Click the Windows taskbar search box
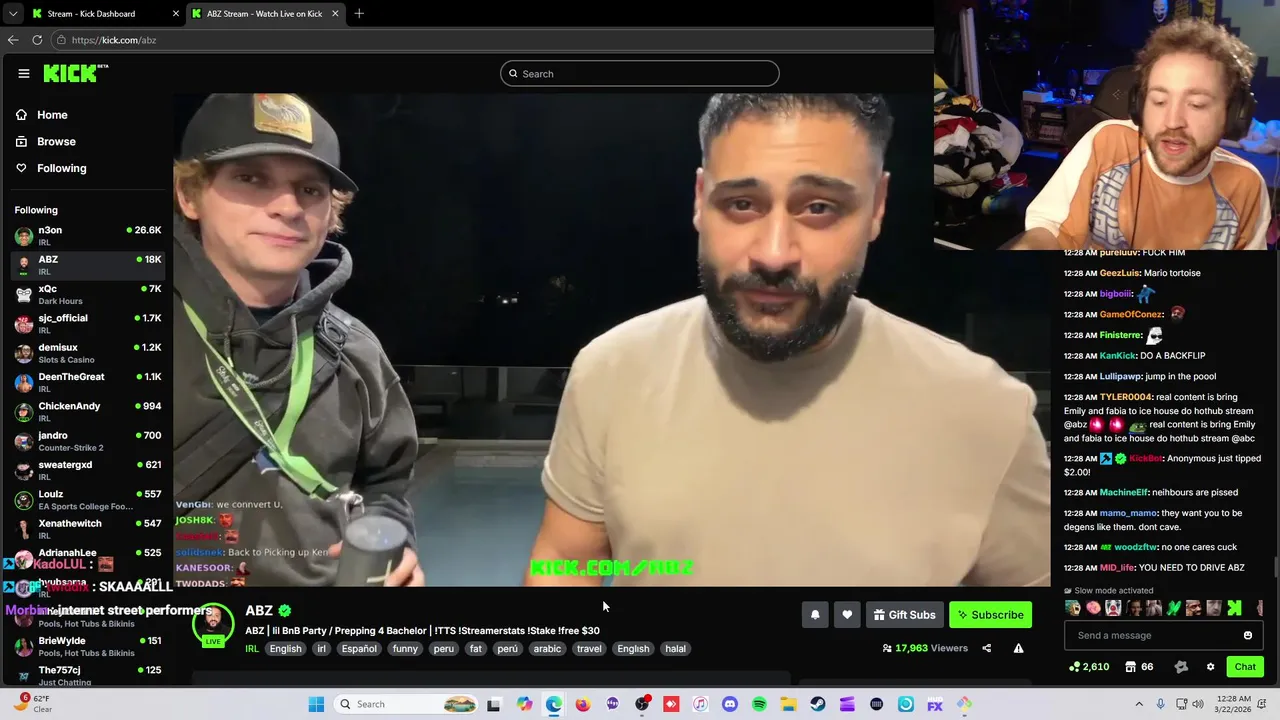The width and height of the screenshot is (1280, 720). click(405, 705)
